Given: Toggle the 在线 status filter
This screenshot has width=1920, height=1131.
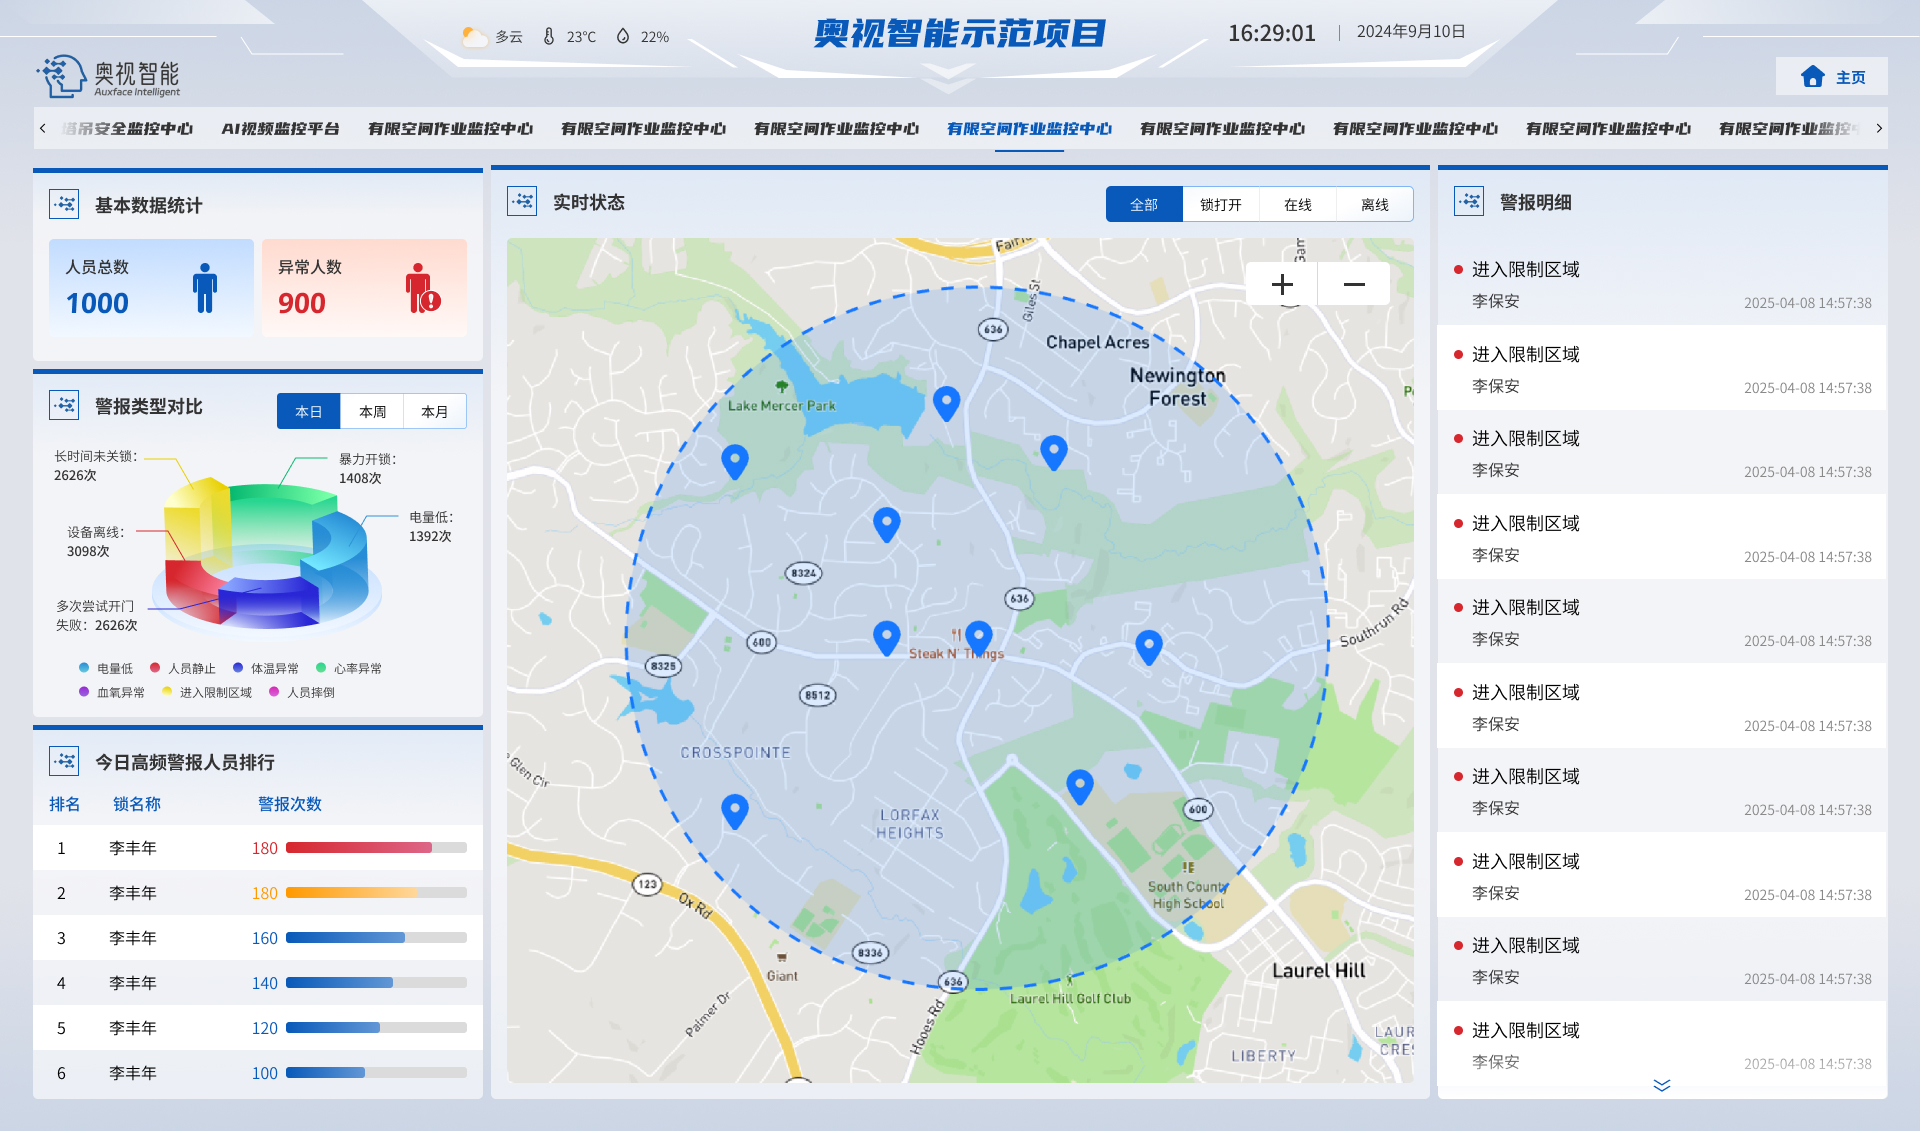Looking at the screenshot, I should [1297, 203].
